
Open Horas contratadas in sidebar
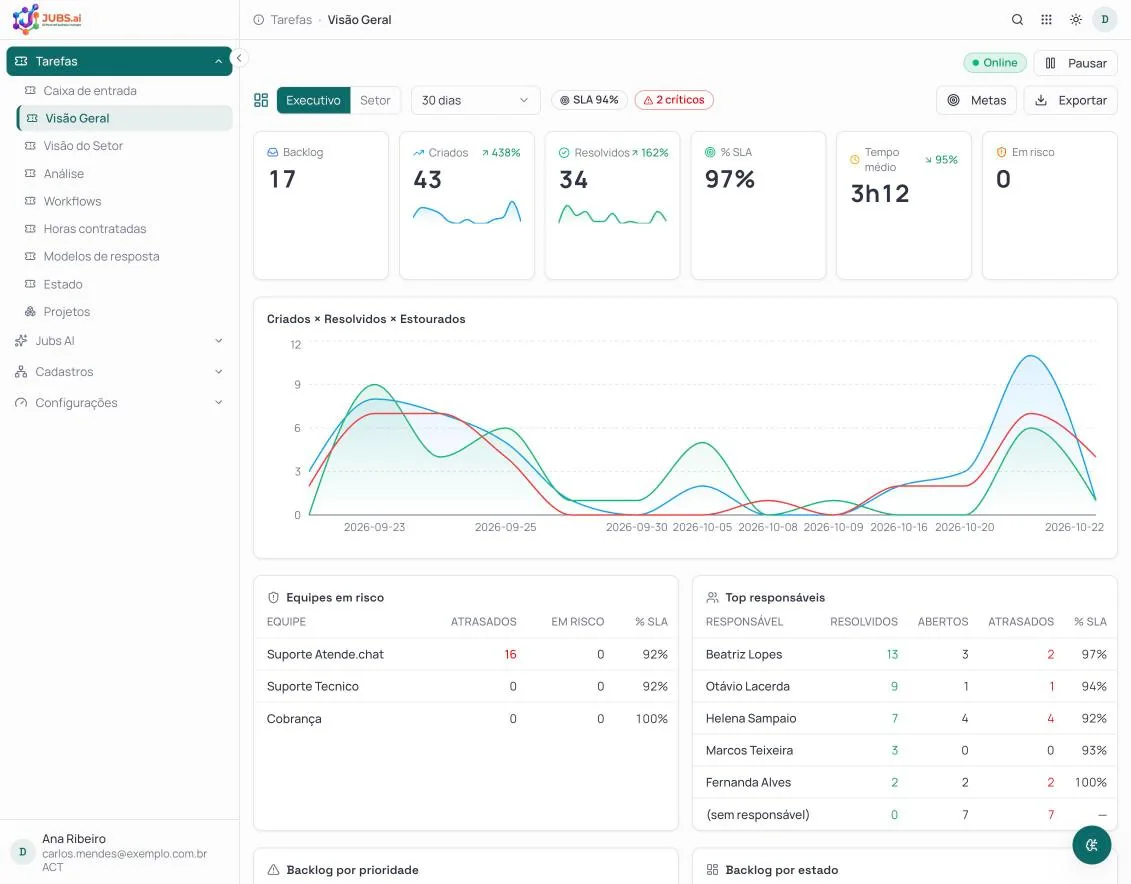pyautogui.click(x=124, y=229)
